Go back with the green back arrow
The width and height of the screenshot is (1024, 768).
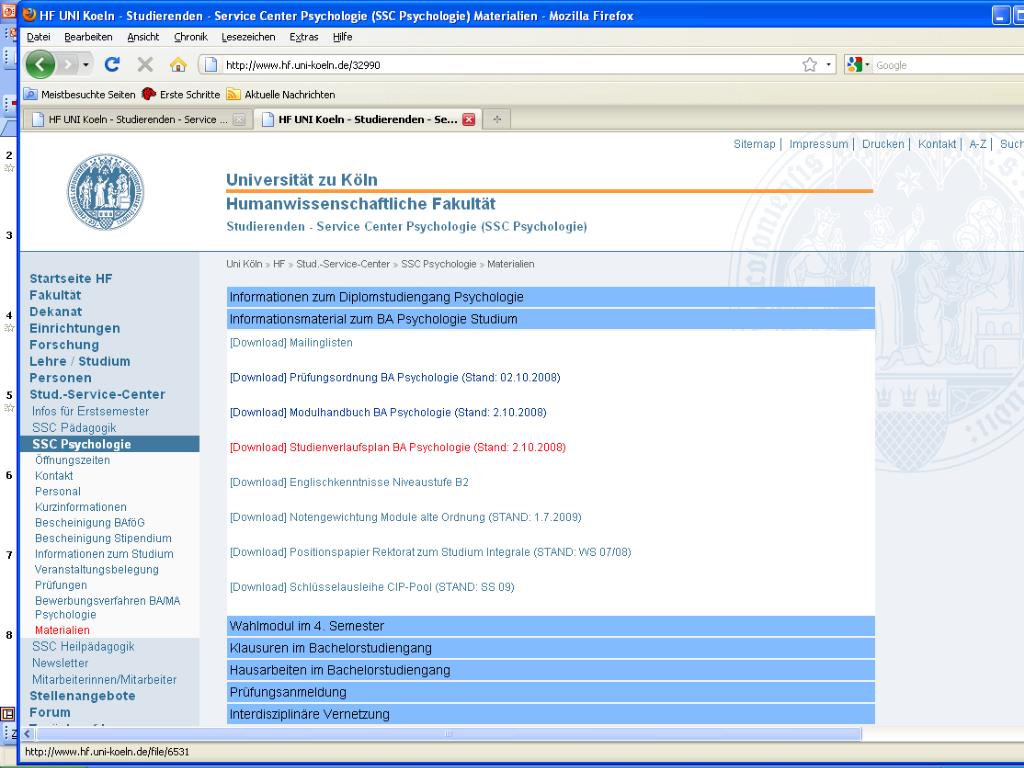click(40, 64)
